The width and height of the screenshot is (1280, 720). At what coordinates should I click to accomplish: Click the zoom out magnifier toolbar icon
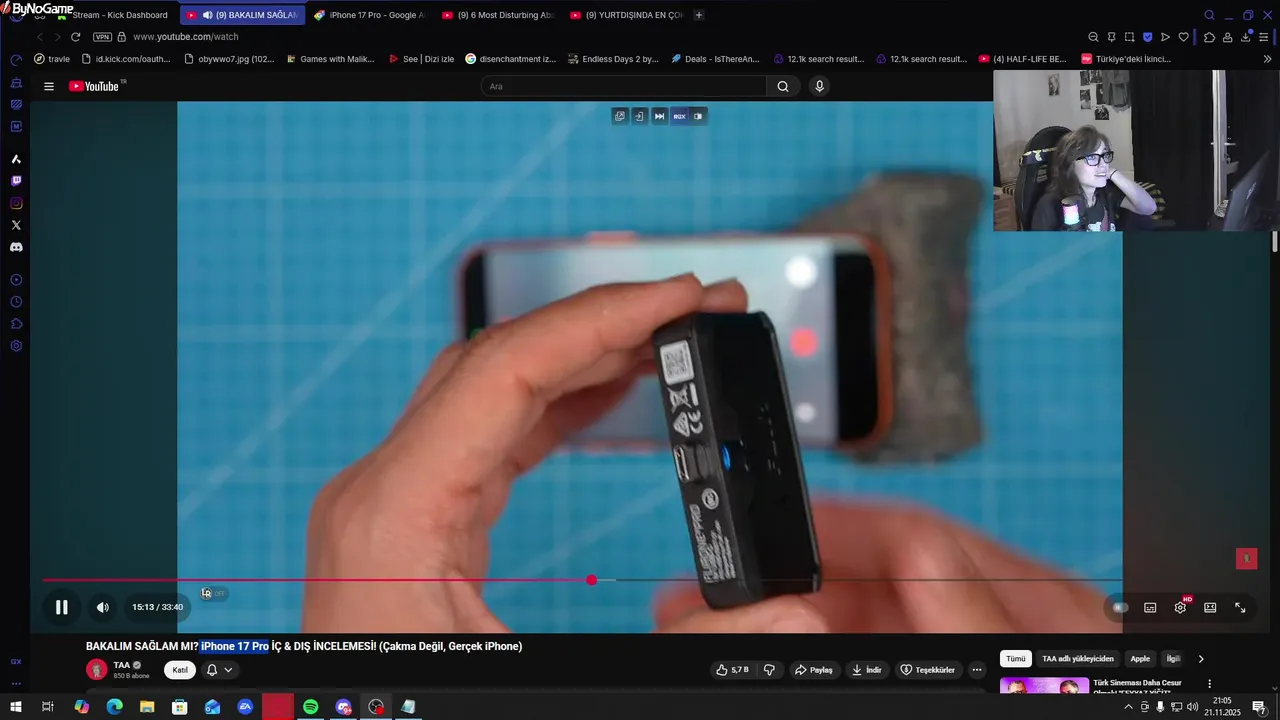coord(1093,37)
